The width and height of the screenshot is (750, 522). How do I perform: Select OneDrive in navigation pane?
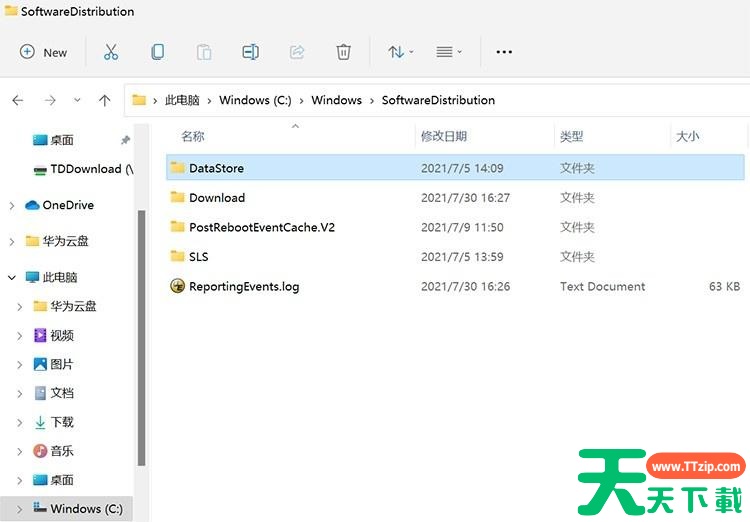click(x=59, y=205)
